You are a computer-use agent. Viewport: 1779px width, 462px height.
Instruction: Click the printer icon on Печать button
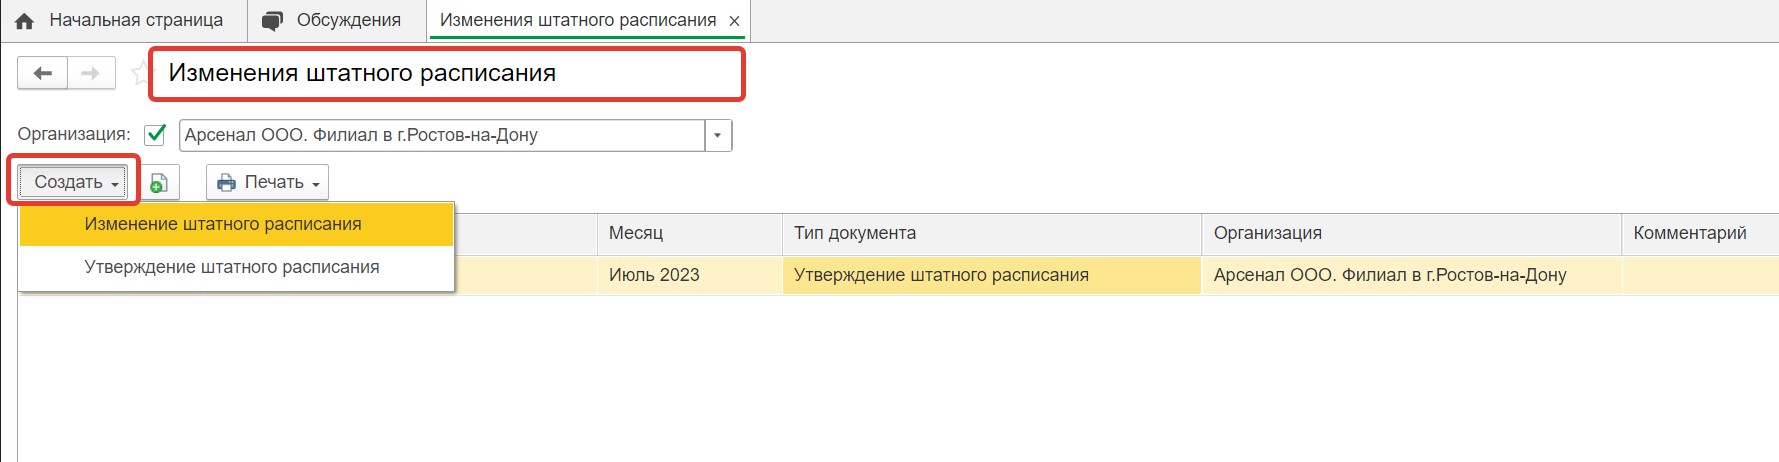click(227, 183)
